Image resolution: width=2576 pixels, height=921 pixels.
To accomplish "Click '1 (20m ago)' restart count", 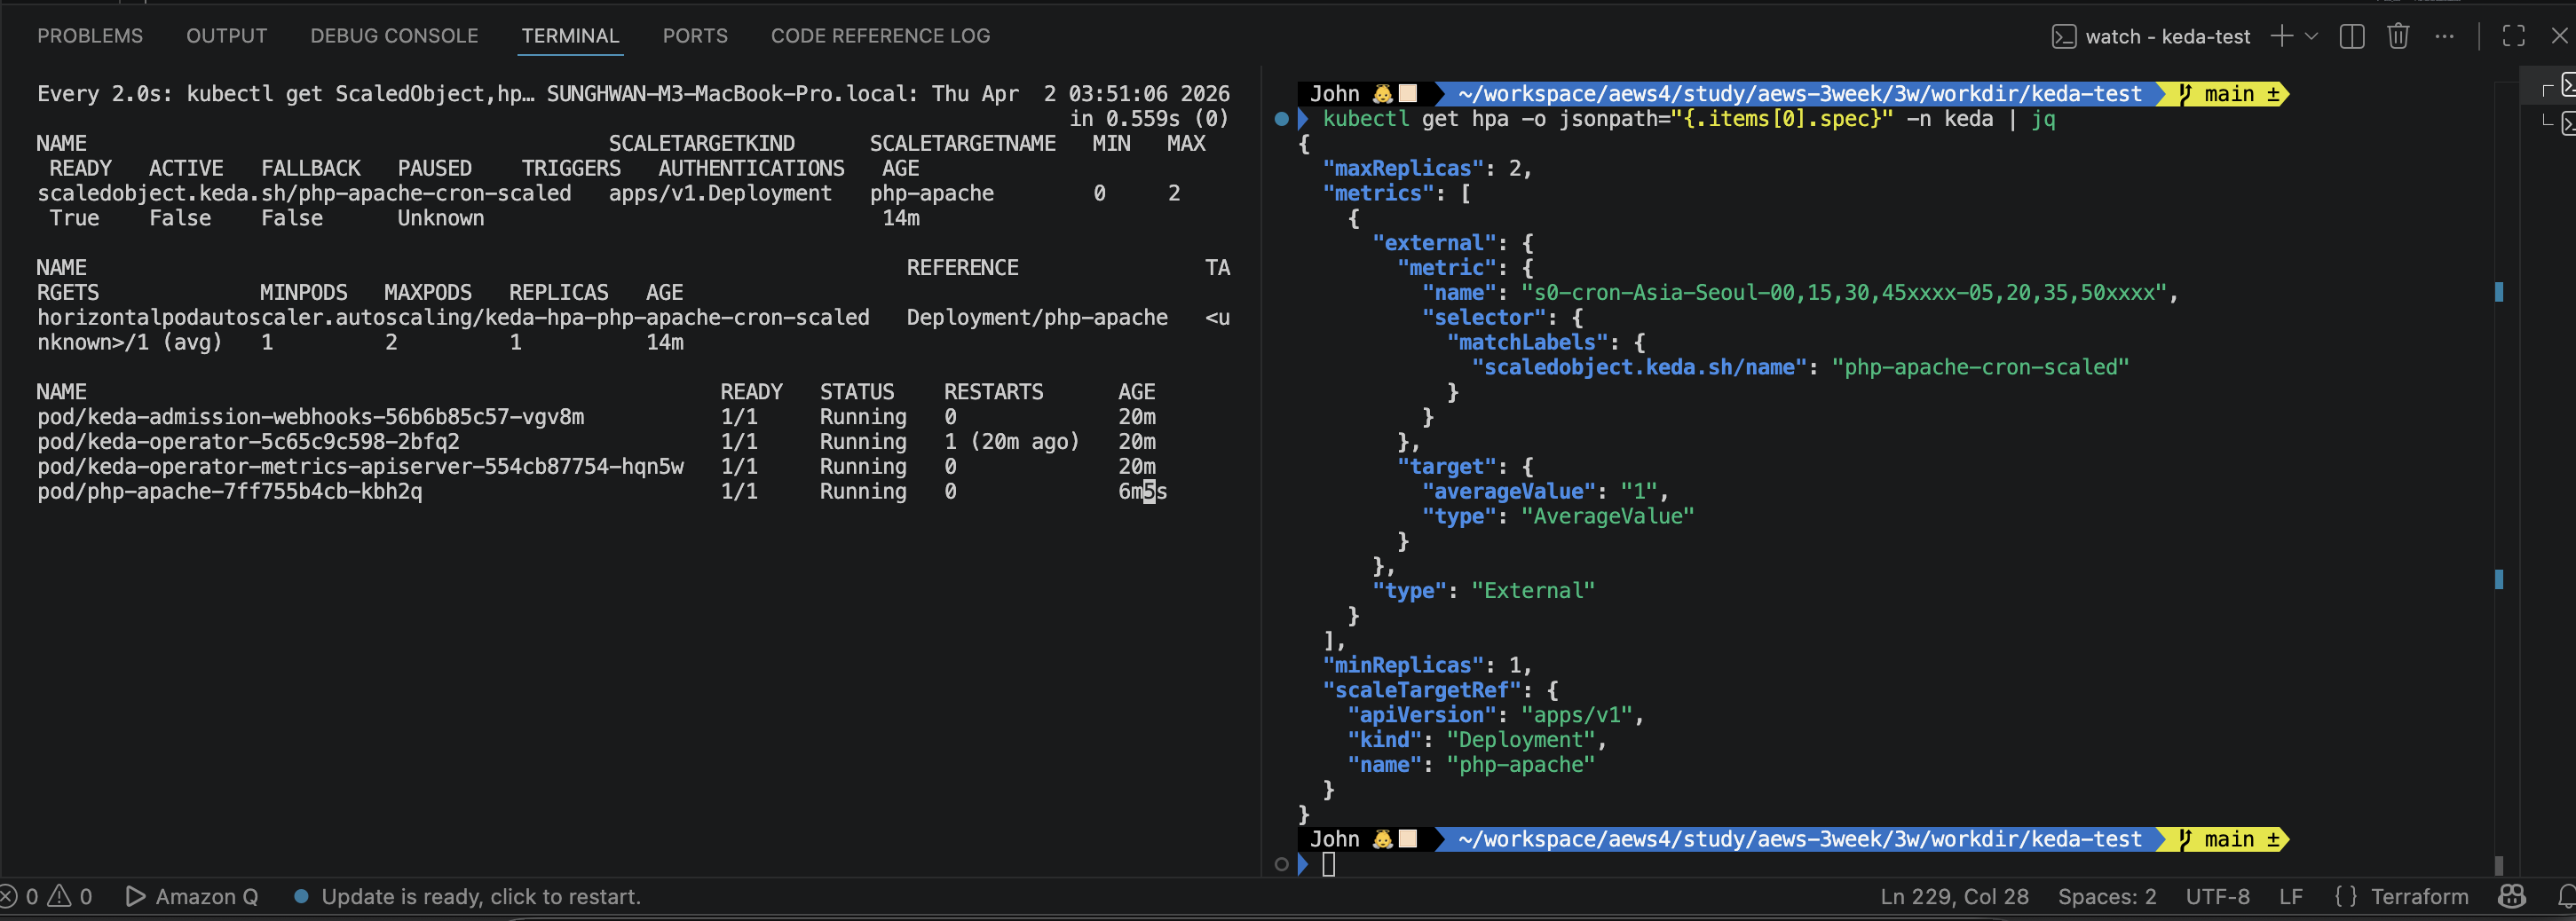I will click(x=1012, y=442).
